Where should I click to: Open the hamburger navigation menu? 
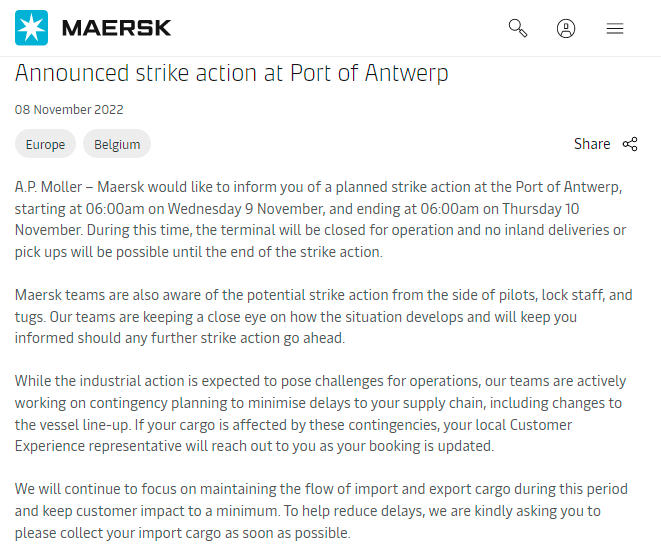coord(615,28)
